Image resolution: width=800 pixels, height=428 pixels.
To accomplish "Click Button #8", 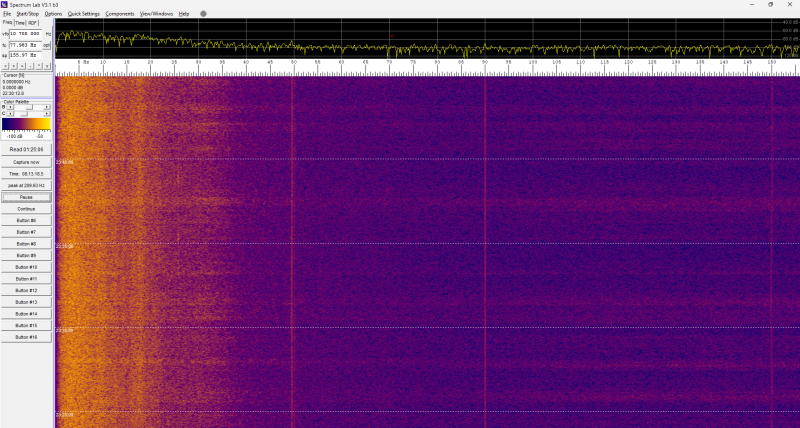I will pyautogui.click(x=26, y=244).
